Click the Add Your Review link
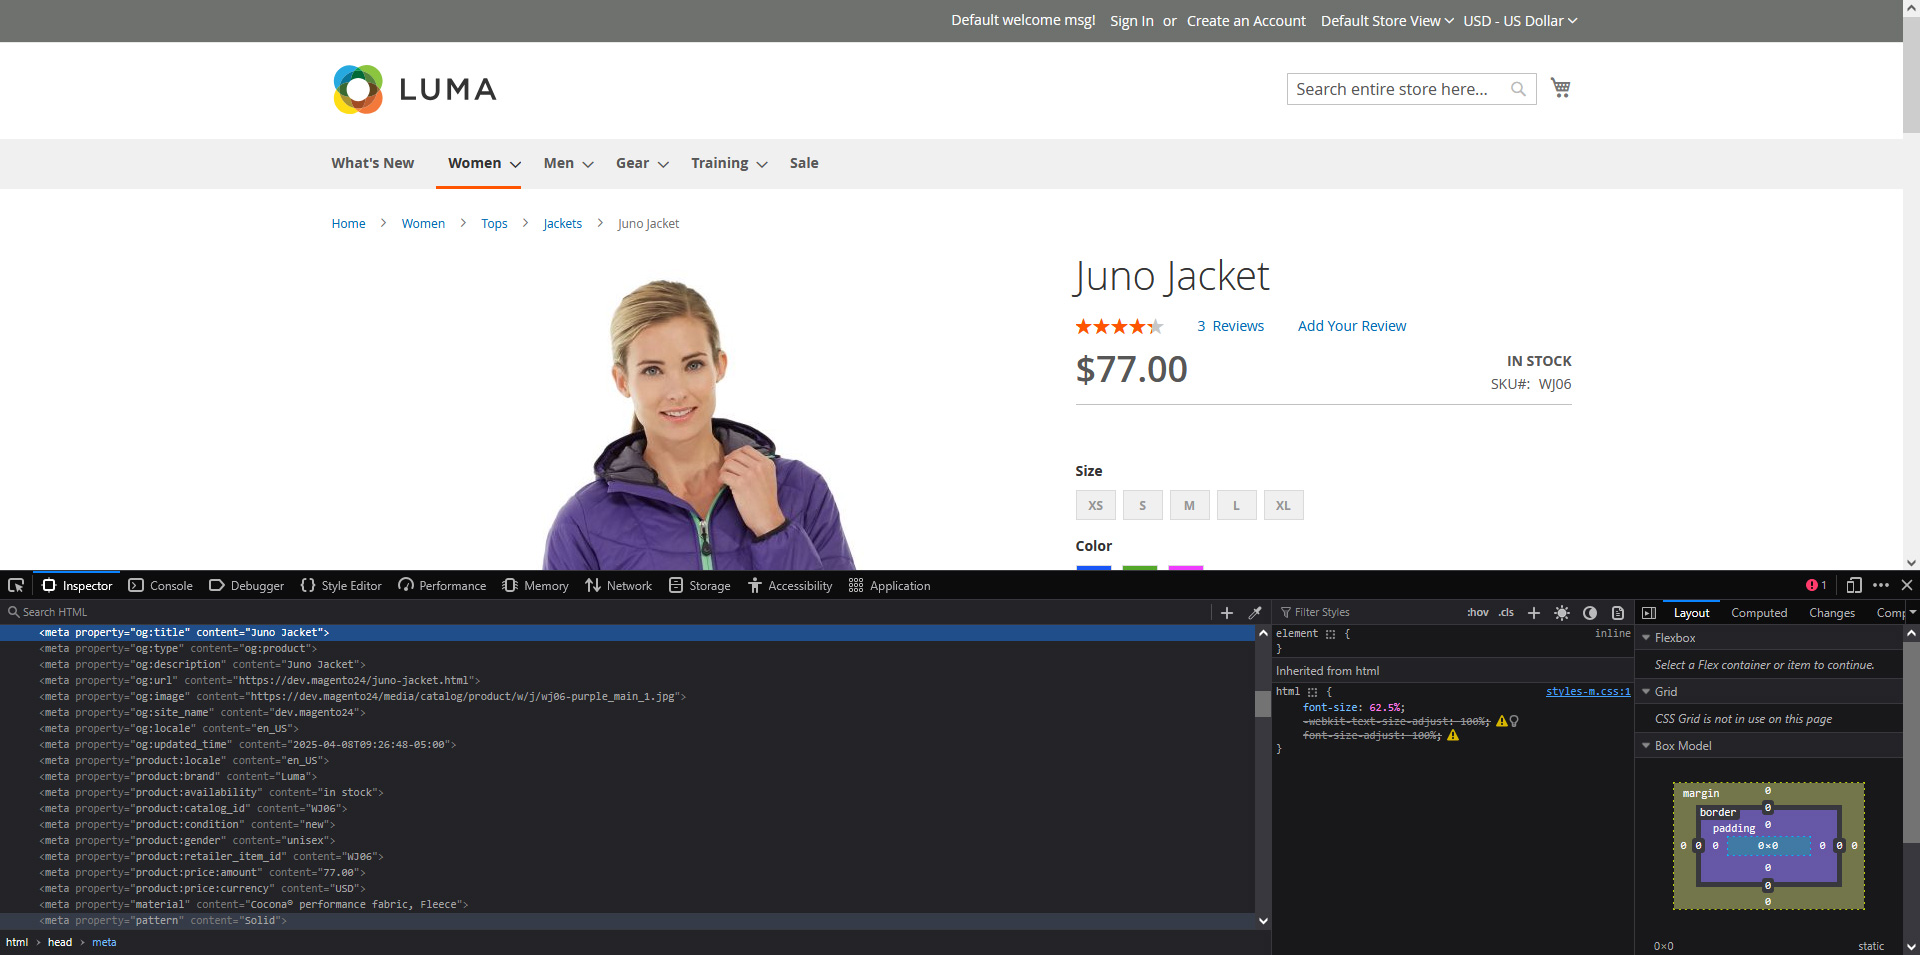The height and width of the screenshot is (955, 1920). click(x=1351, y=325)
